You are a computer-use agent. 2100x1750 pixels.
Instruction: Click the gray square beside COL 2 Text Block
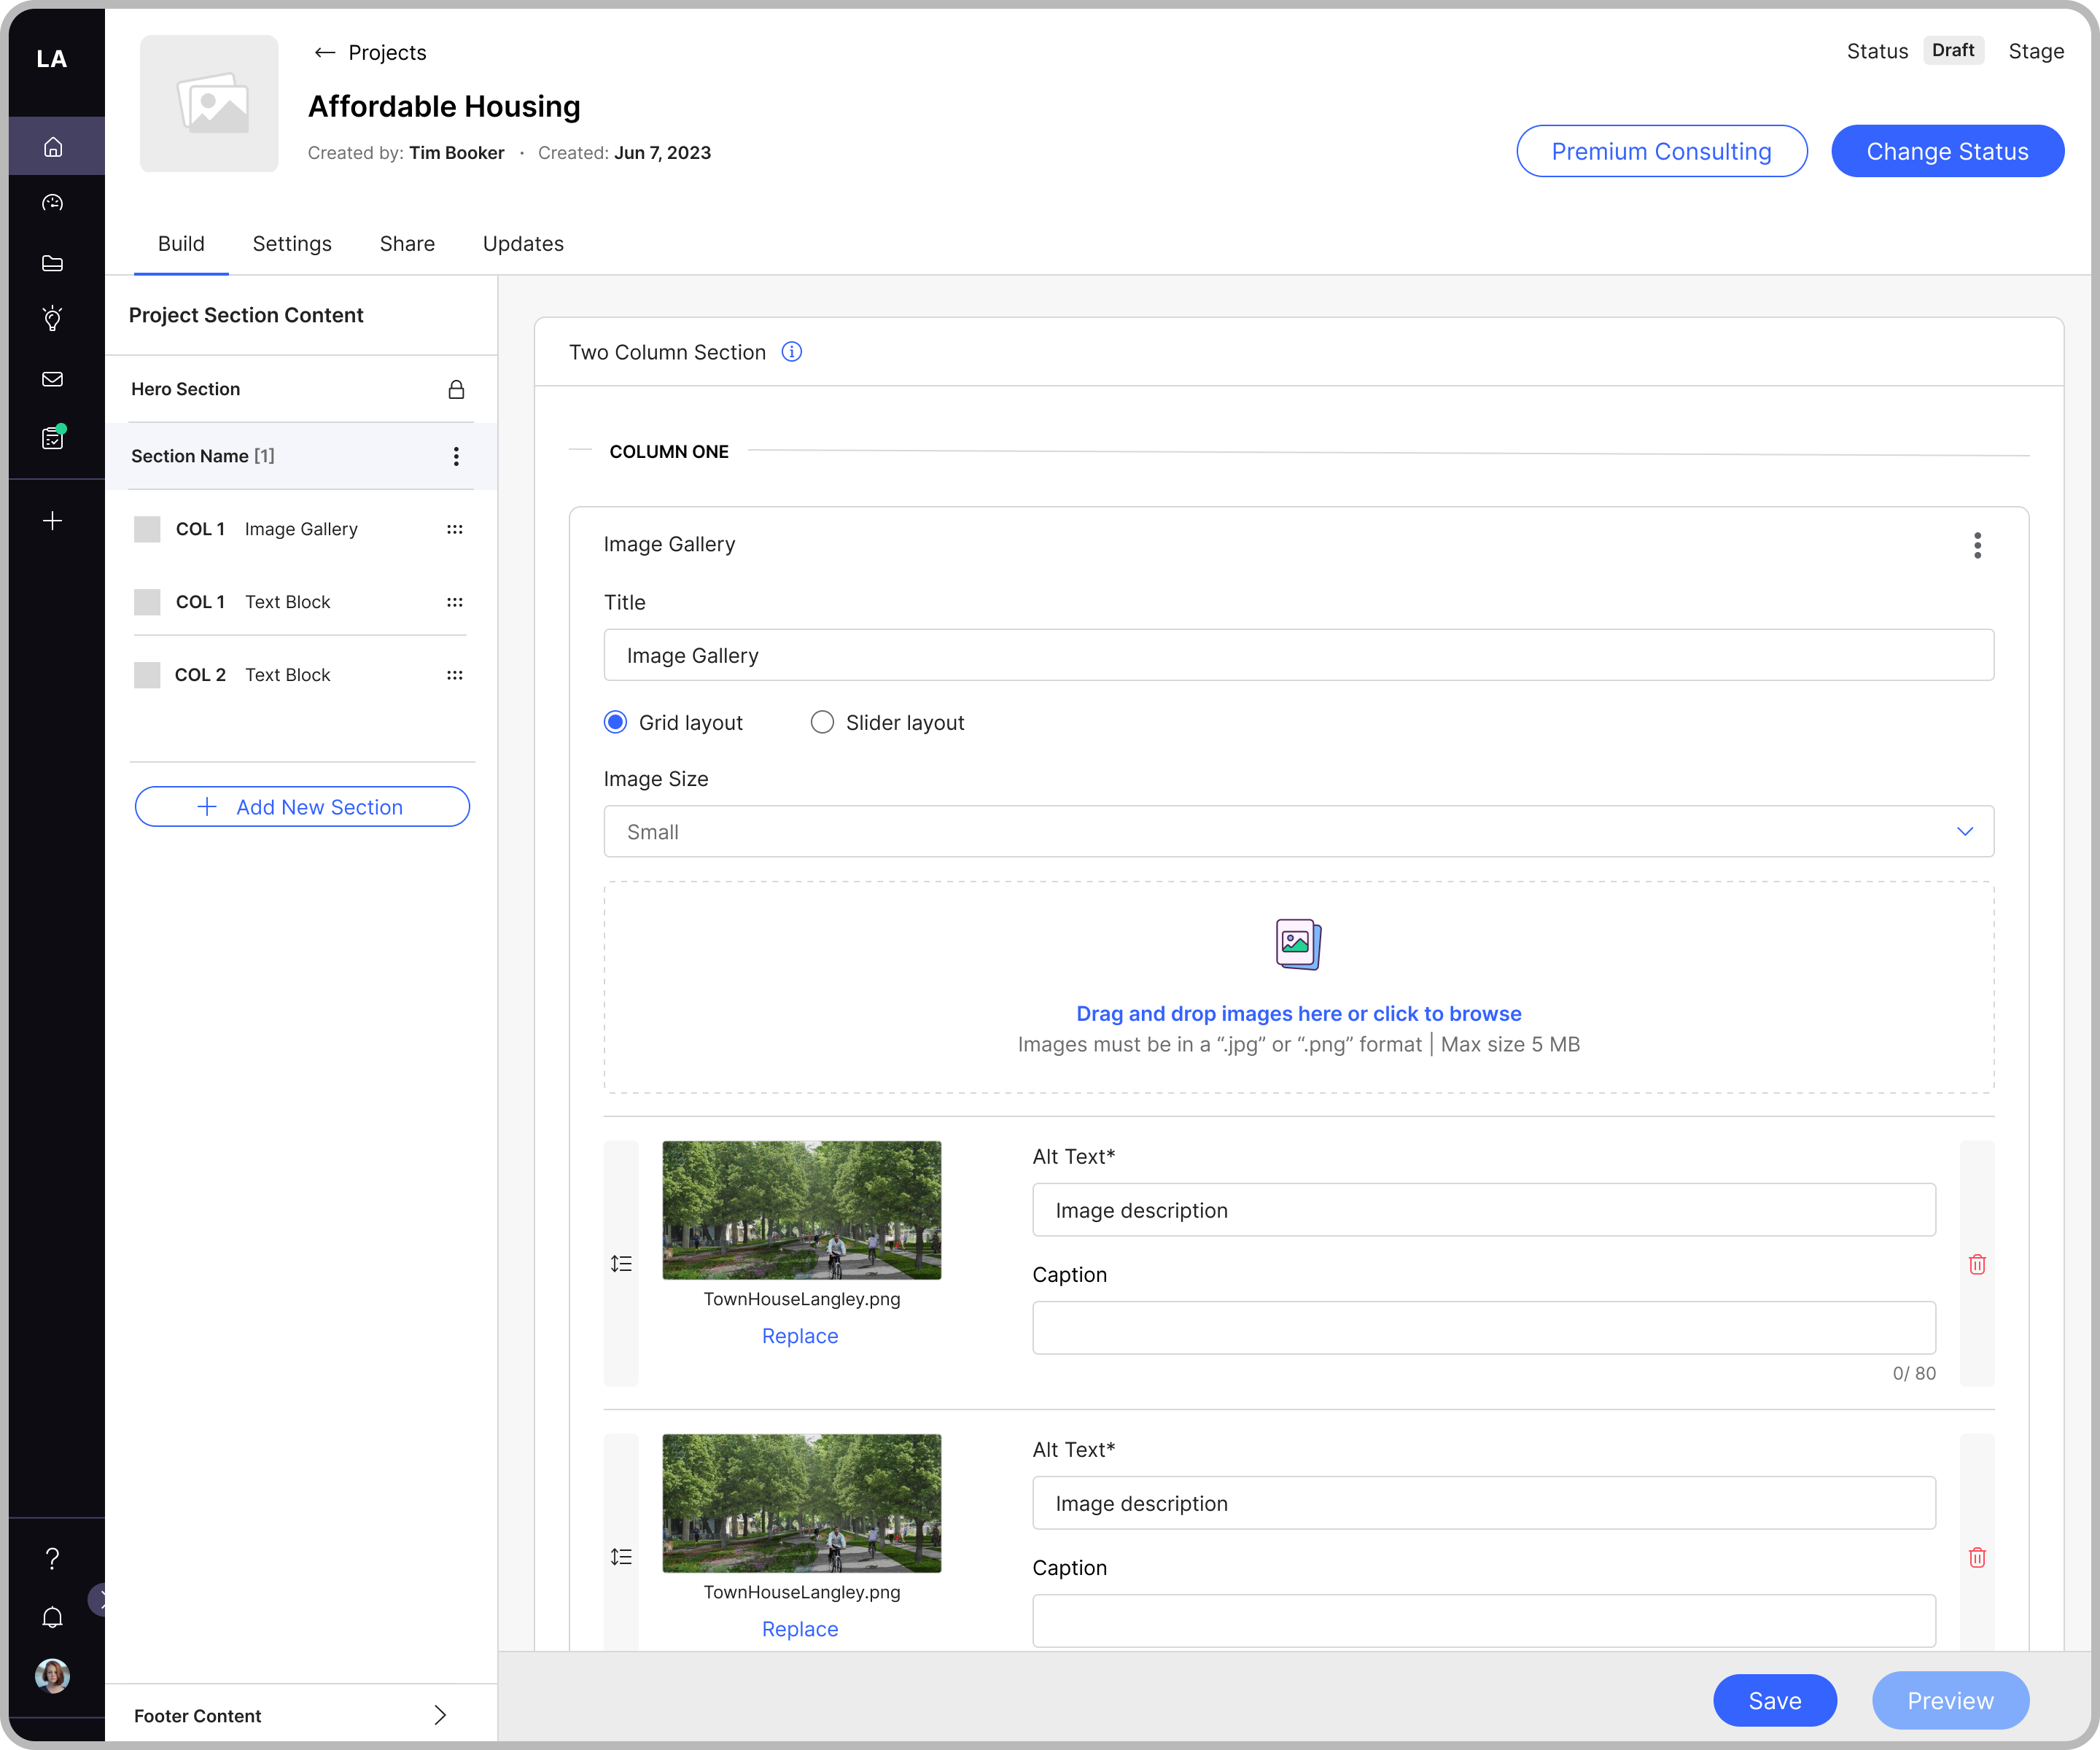coord(147,675)
